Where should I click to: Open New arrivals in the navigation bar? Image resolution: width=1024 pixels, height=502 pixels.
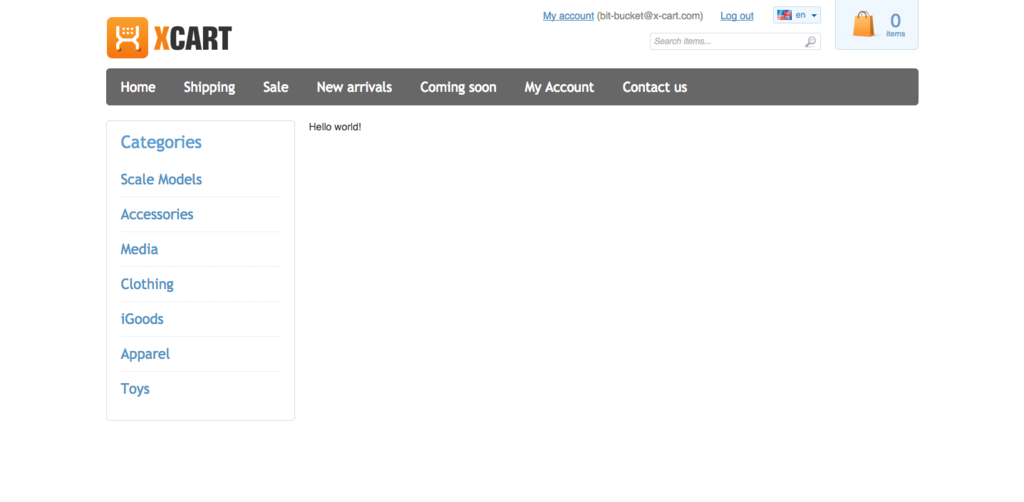pos(354,87)
